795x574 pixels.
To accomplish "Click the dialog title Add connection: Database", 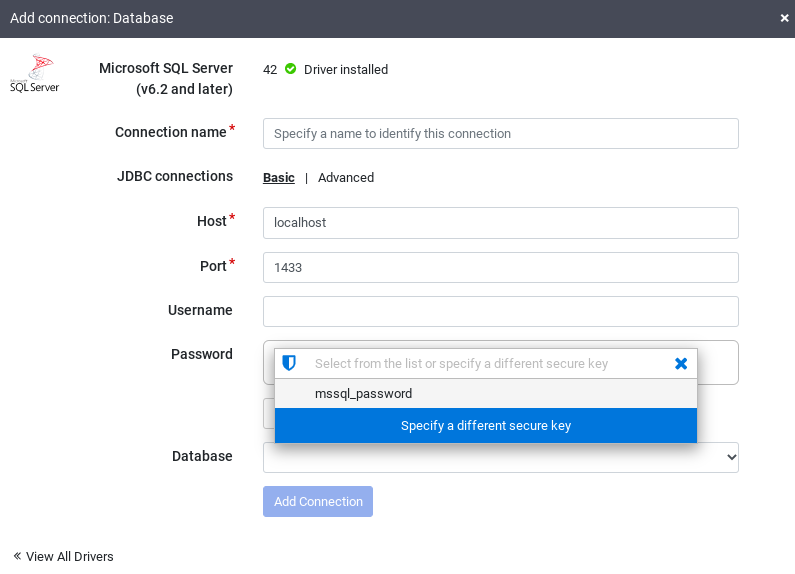I will [x=91, y=18].
